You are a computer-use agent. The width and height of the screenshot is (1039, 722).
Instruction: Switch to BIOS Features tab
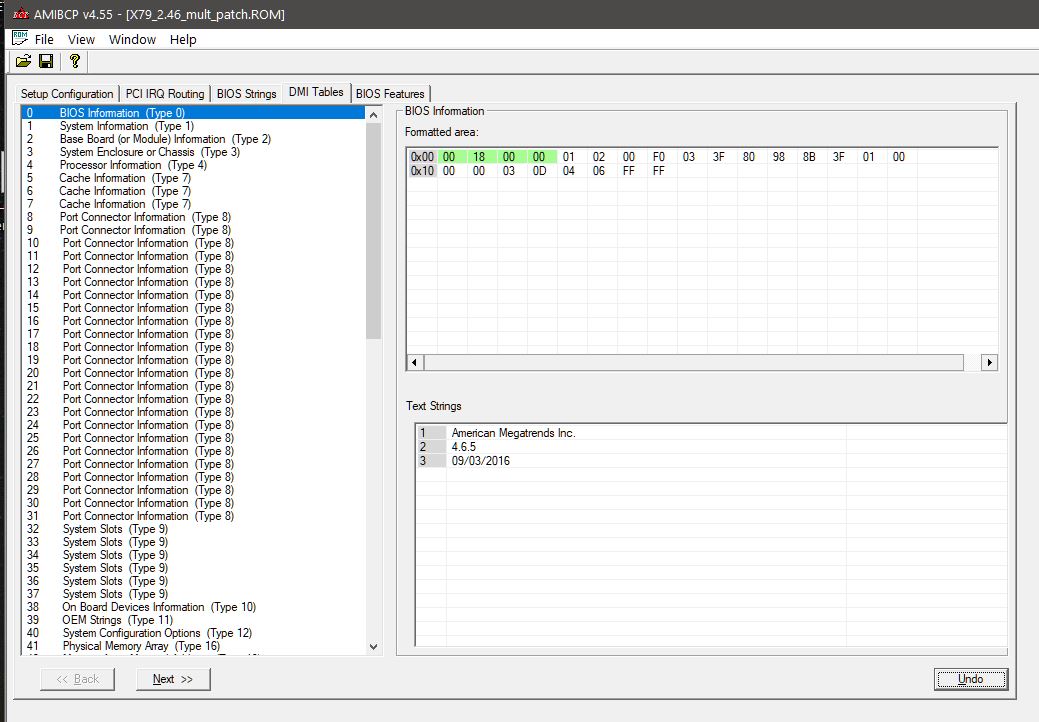[x=390, y=93]
